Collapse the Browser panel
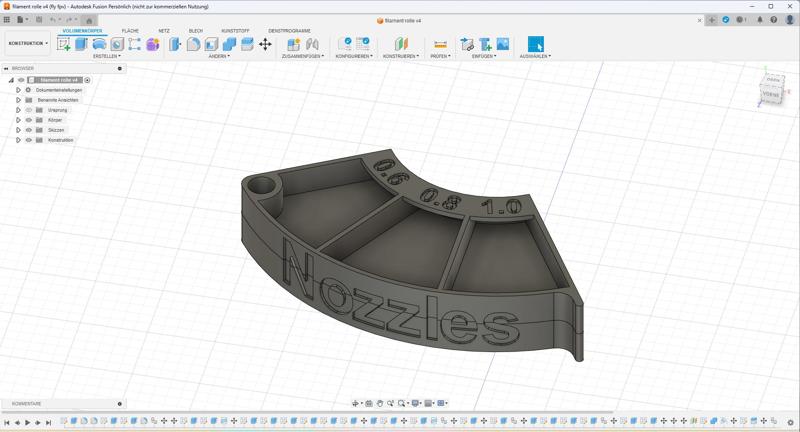Image resolution: width=800 pixels, height=432 pixels. coord(6,68)
